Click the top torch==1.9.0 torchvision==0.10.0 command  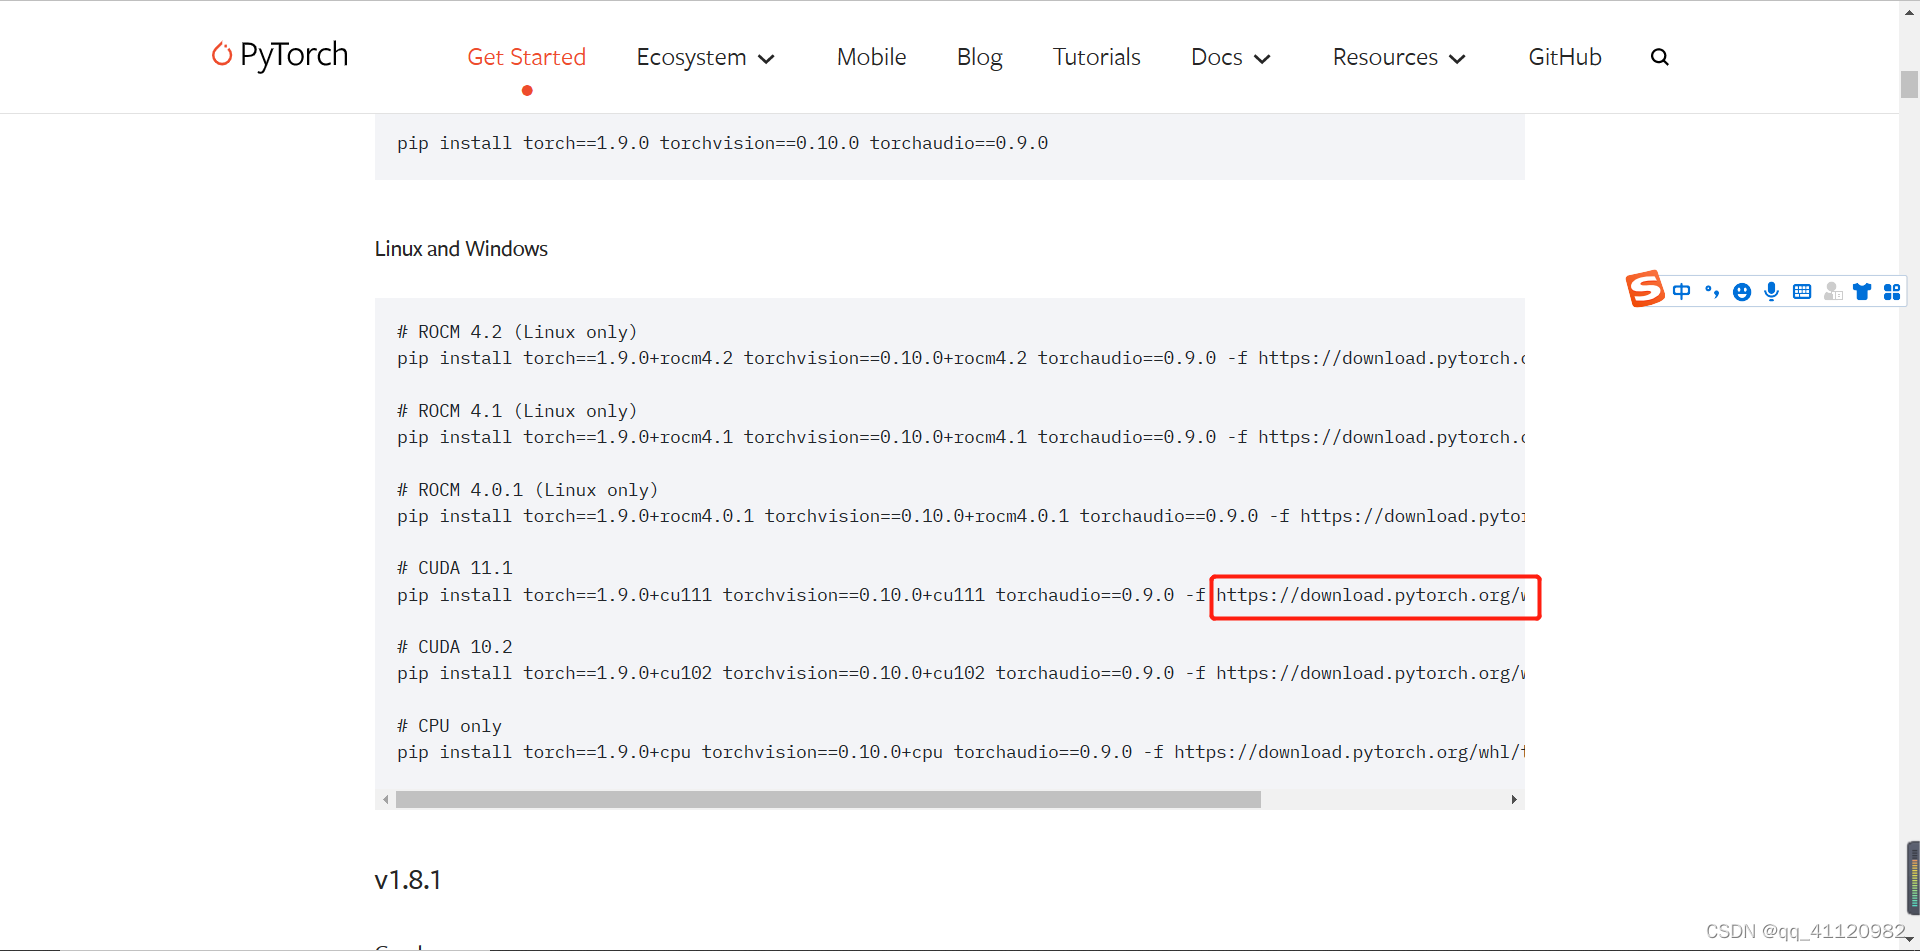[x=723, y=143]
